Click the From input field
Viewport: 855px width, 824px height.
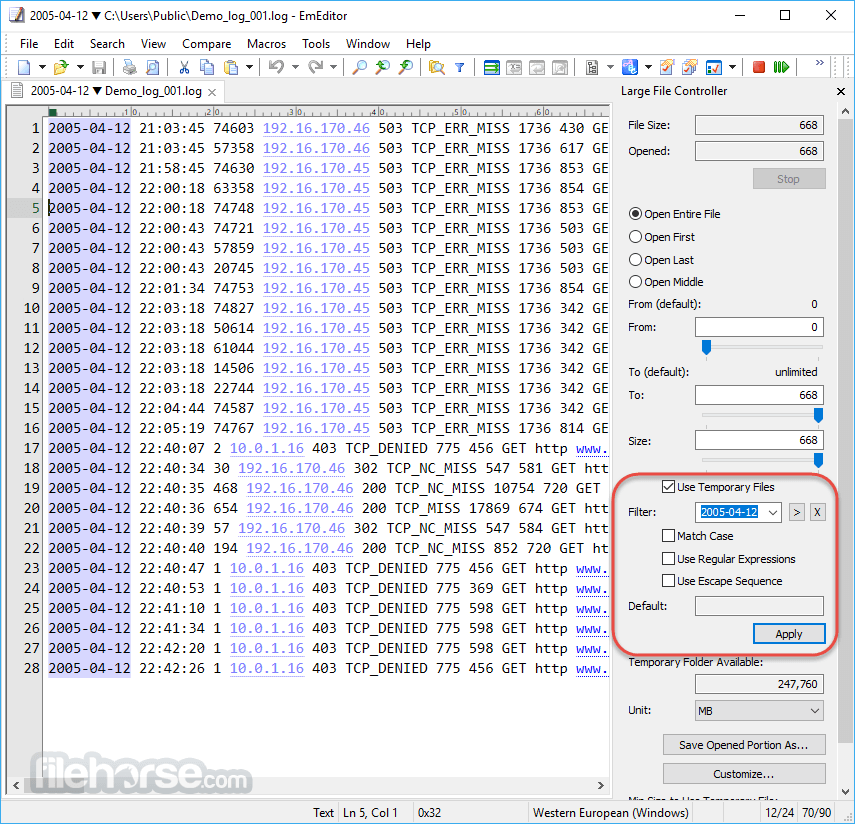759,327
